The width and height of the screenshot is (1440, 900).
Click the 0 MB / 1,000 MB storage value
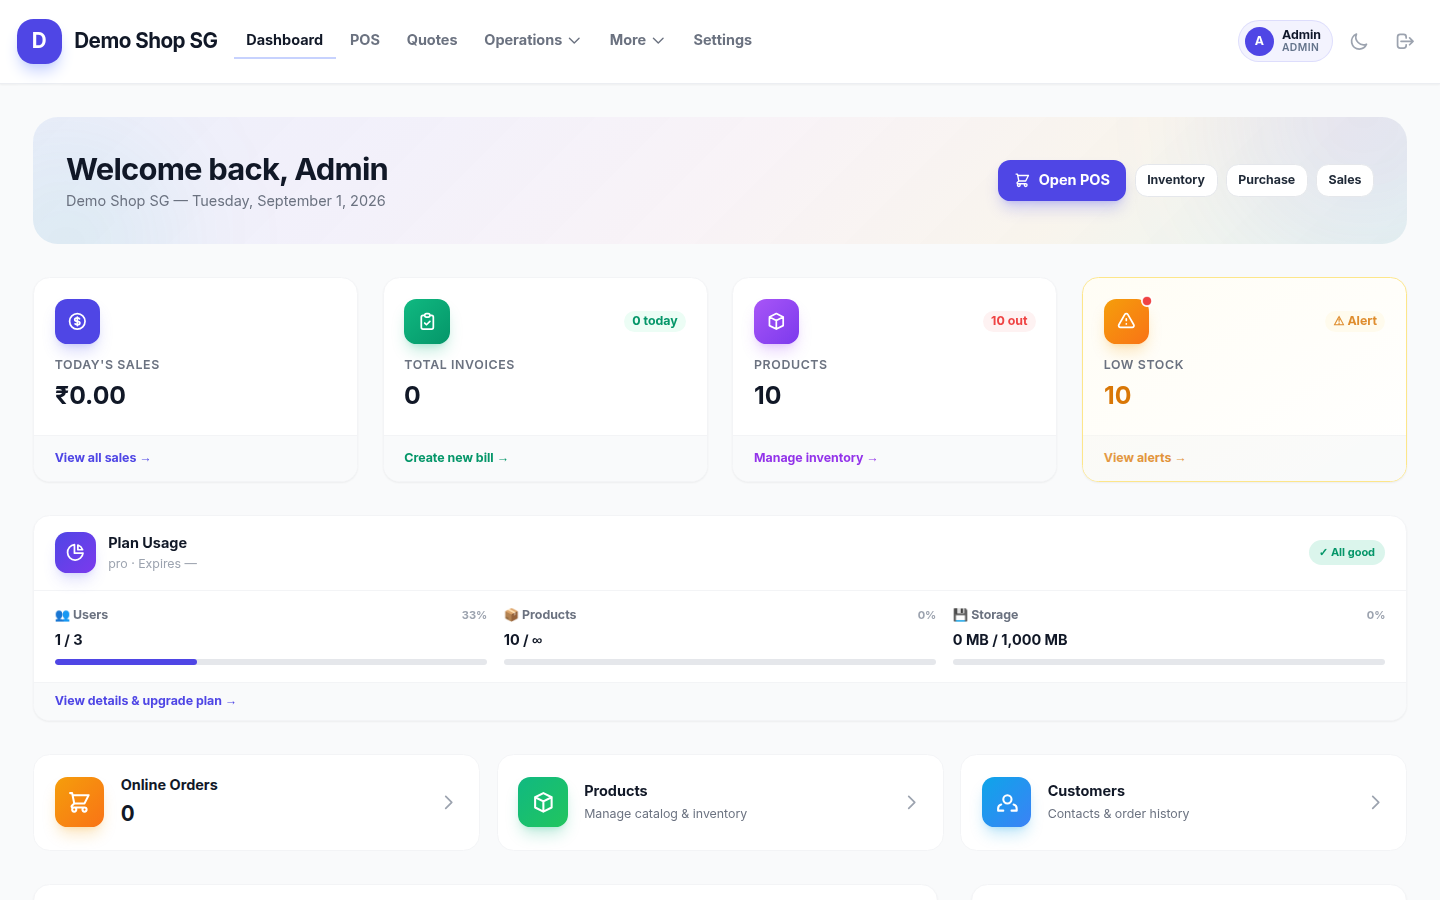tap(1010, 640)
